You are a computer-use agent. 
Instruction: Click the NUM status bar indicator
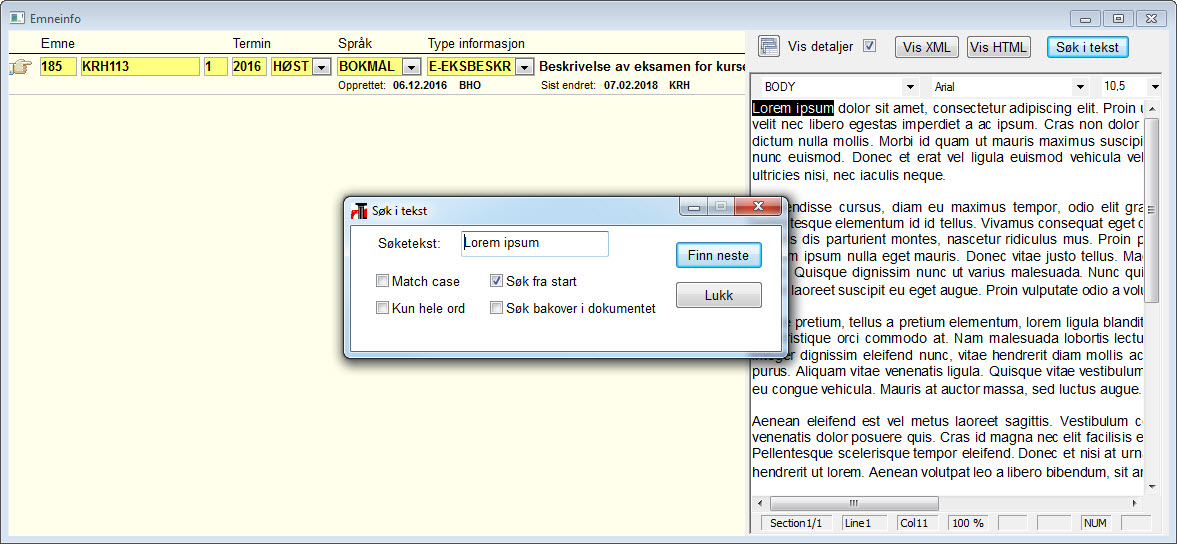[1097, 523]
